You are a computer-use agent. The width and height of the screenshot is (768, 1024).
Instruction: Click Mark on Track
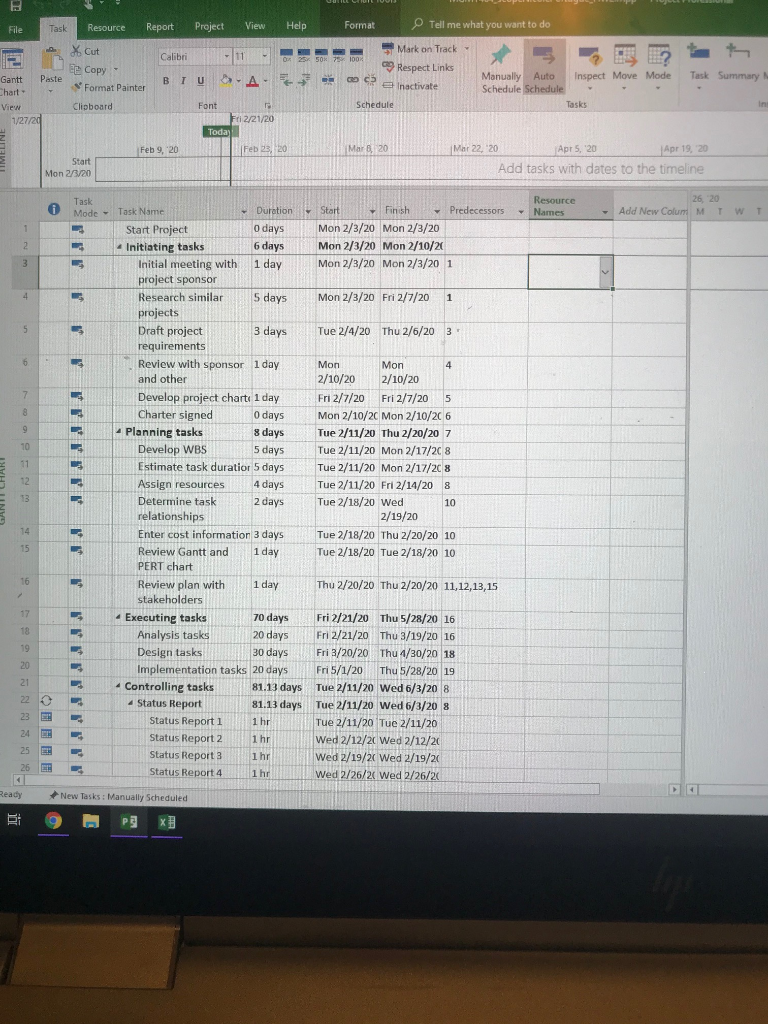[x=419, y=49]
